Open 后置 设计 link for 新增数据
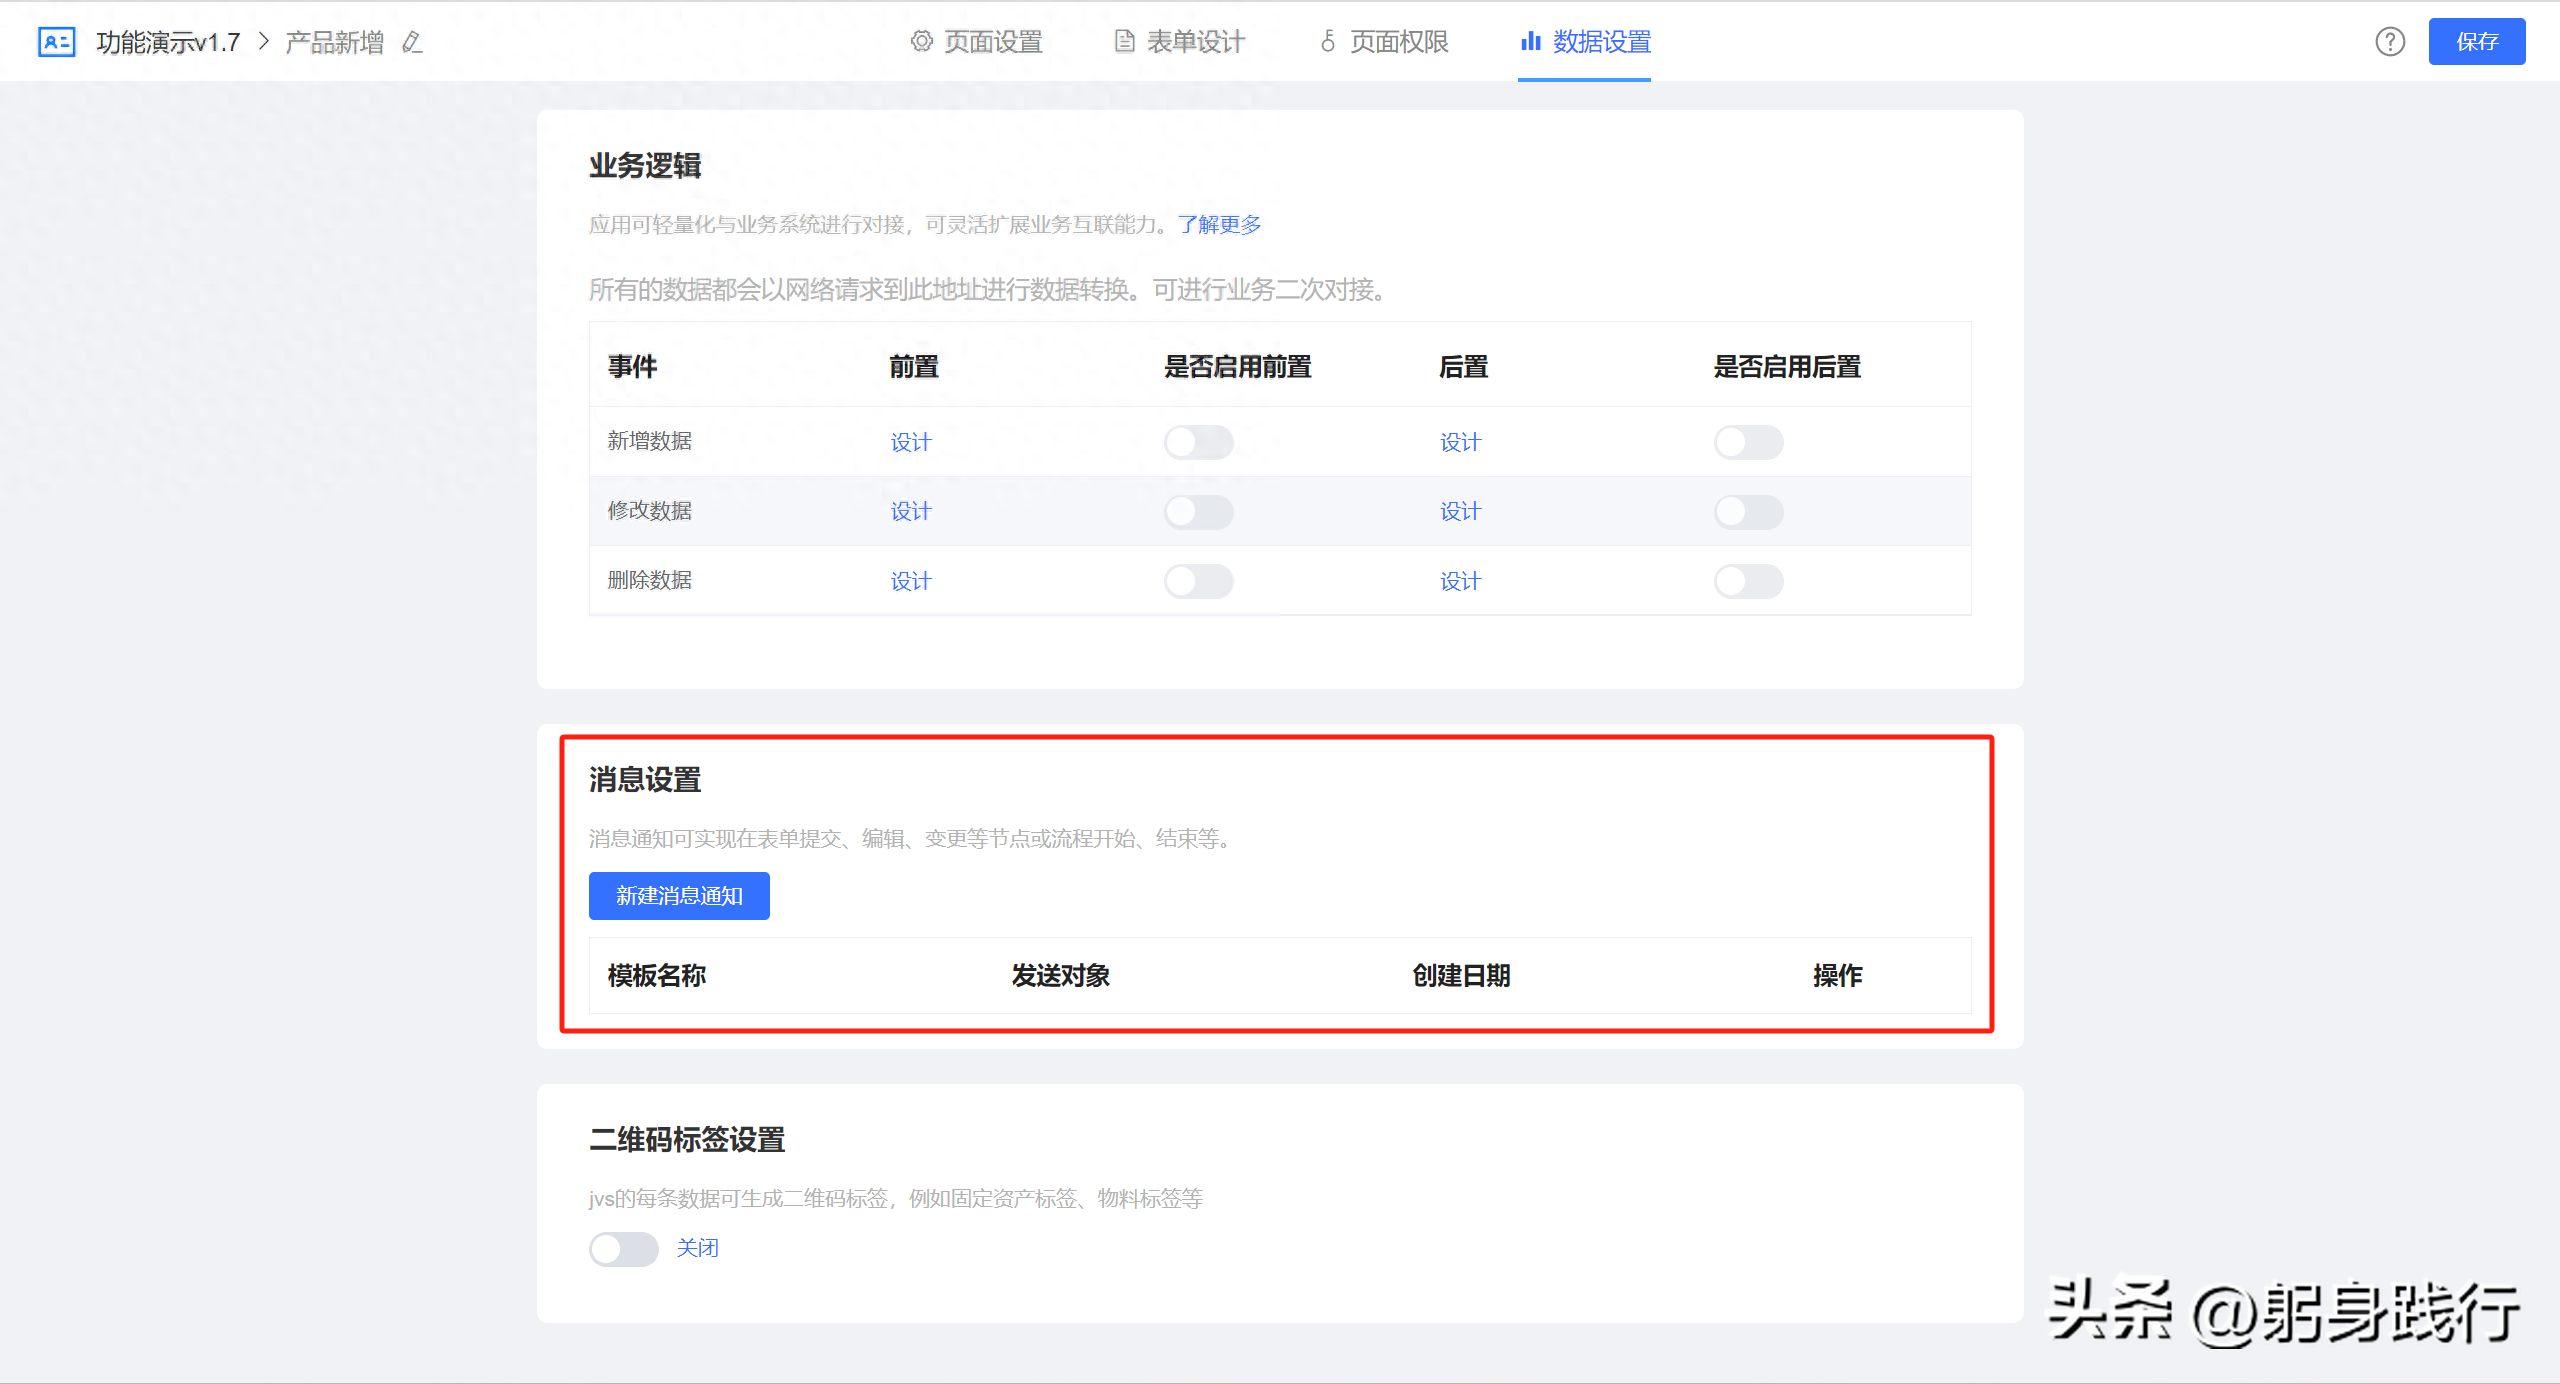The image size is (2560, 1384). point(1460,442)
